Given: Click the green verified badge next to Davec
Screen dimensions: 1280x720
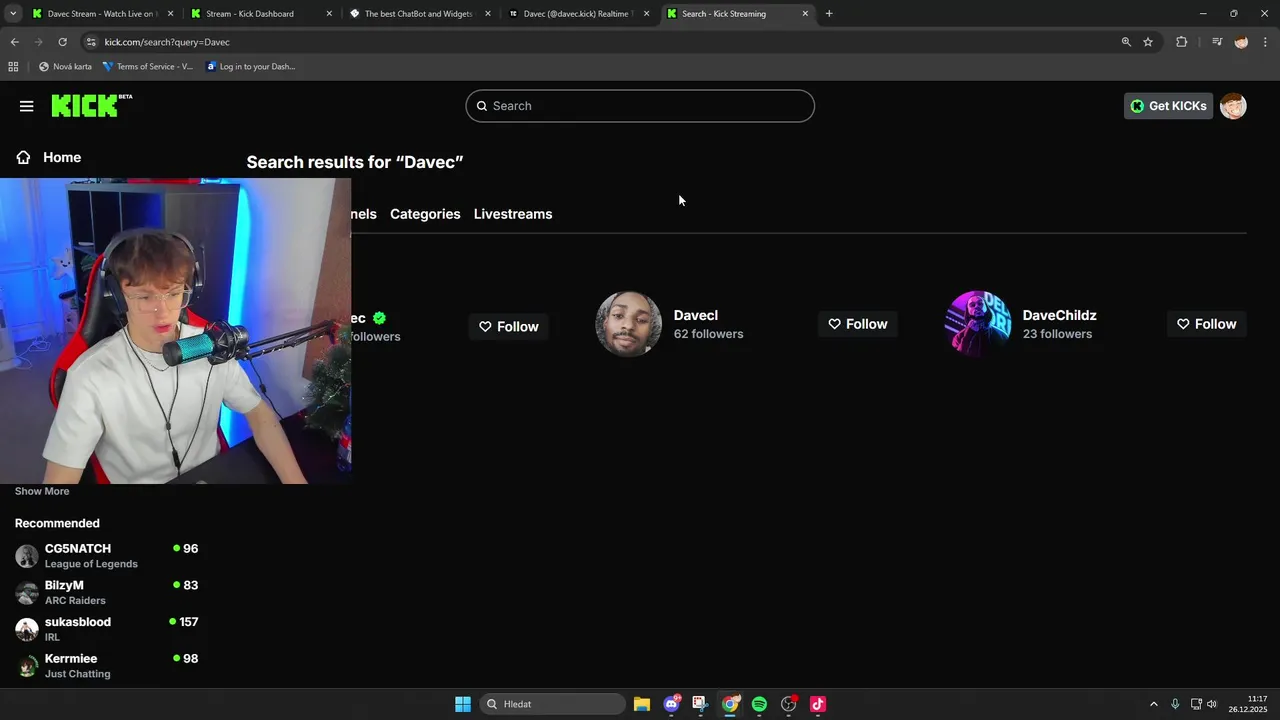Looking at the screenshot, I should point(379,318).
